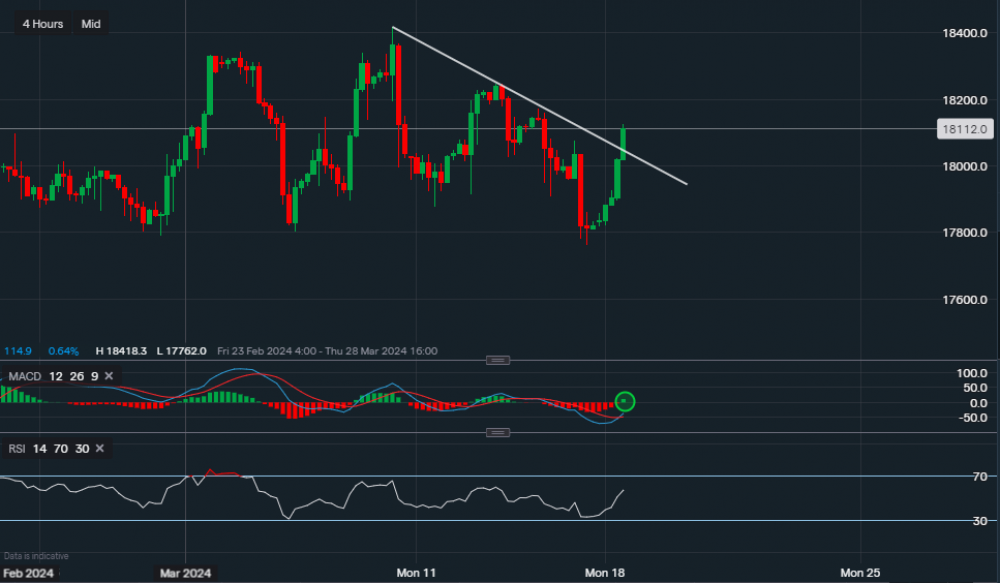The height and width of the screenshot is (583, 1000).
Task: Click the Mar 2024 date label
Action: (x=186, y=573)
